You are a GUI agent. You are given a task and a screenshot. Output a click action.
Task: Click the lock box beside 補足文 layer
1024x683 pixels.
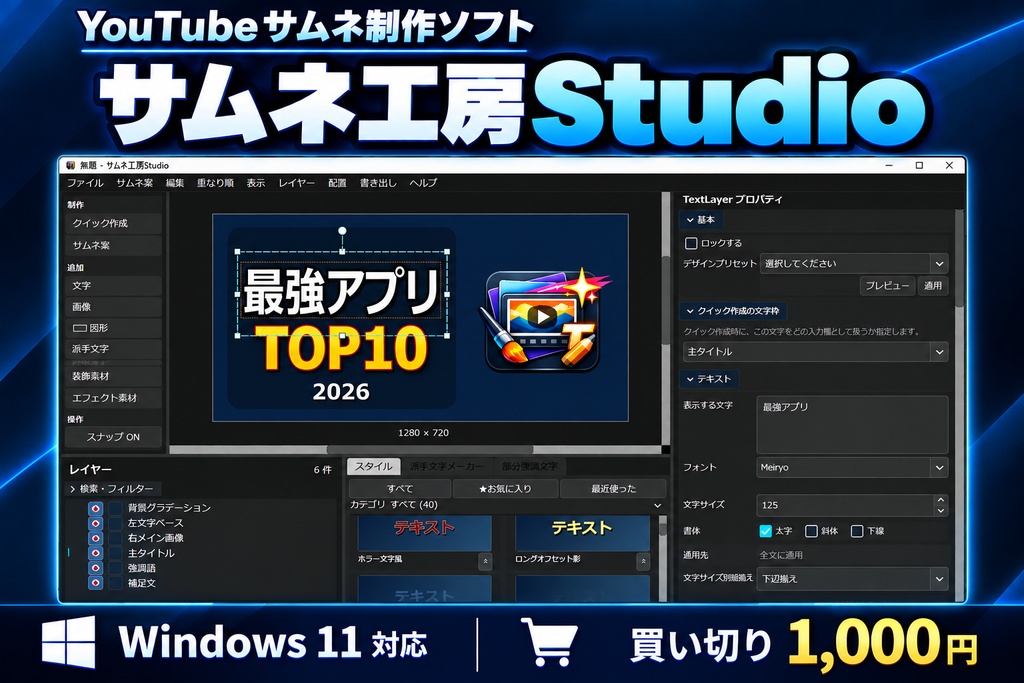116,583
